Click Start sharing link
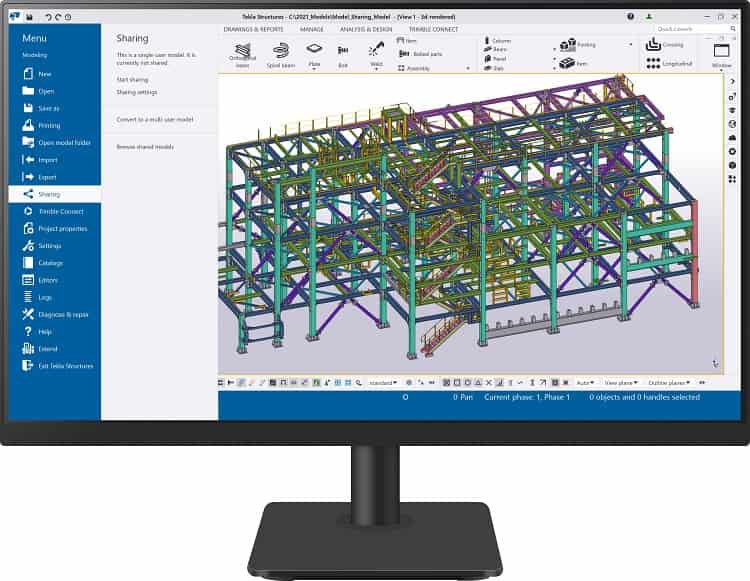The height and width of the screenshot is (581, 750). (132, 79)
